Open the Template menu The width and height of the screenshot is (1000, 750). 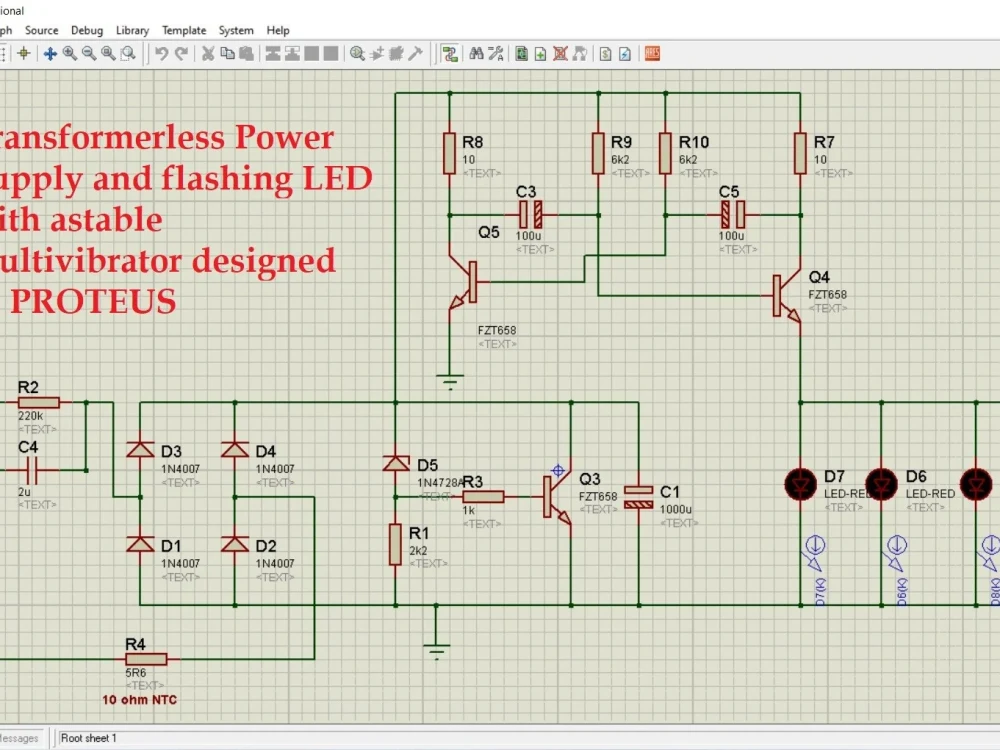point(184,30)
